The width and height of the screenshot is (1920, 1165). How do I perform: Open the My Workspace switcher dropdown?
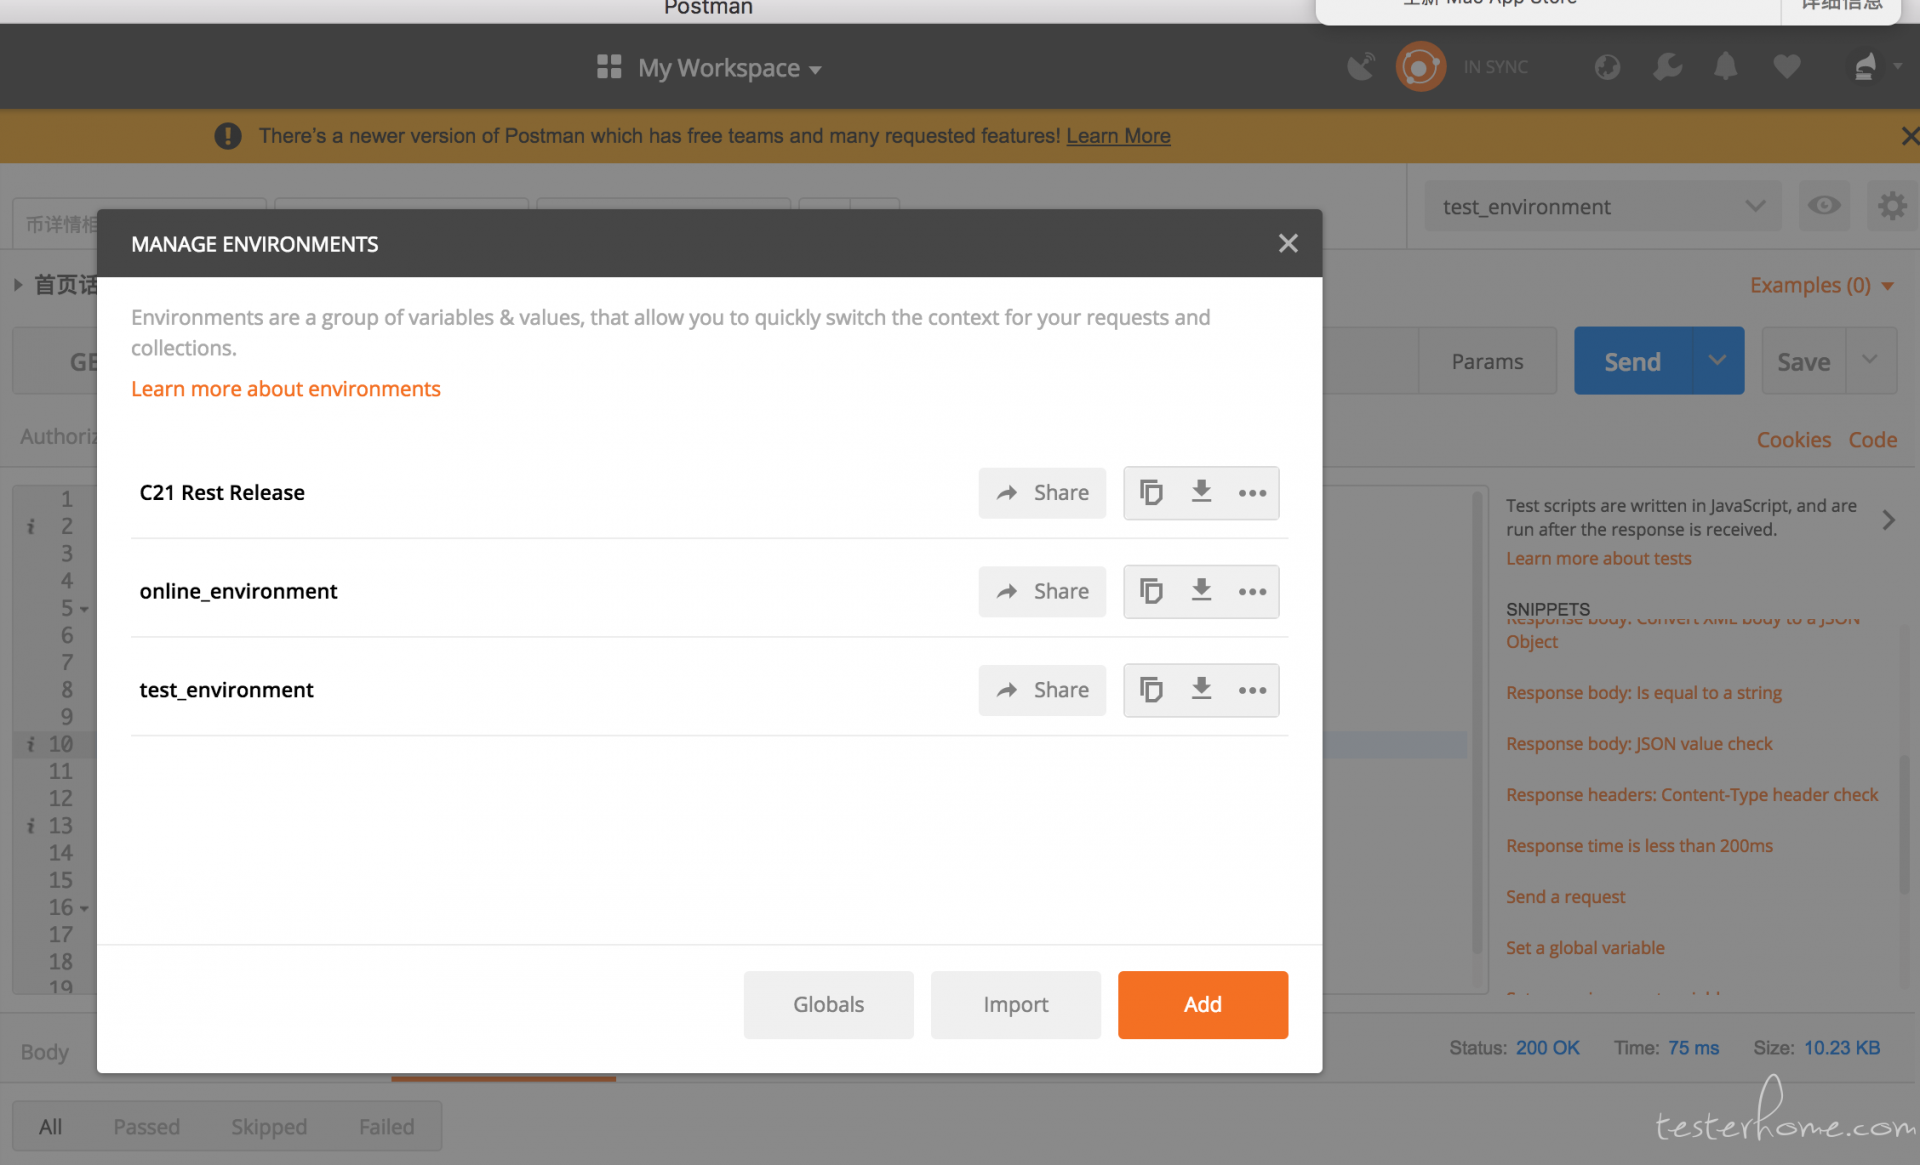coord(729,68)
